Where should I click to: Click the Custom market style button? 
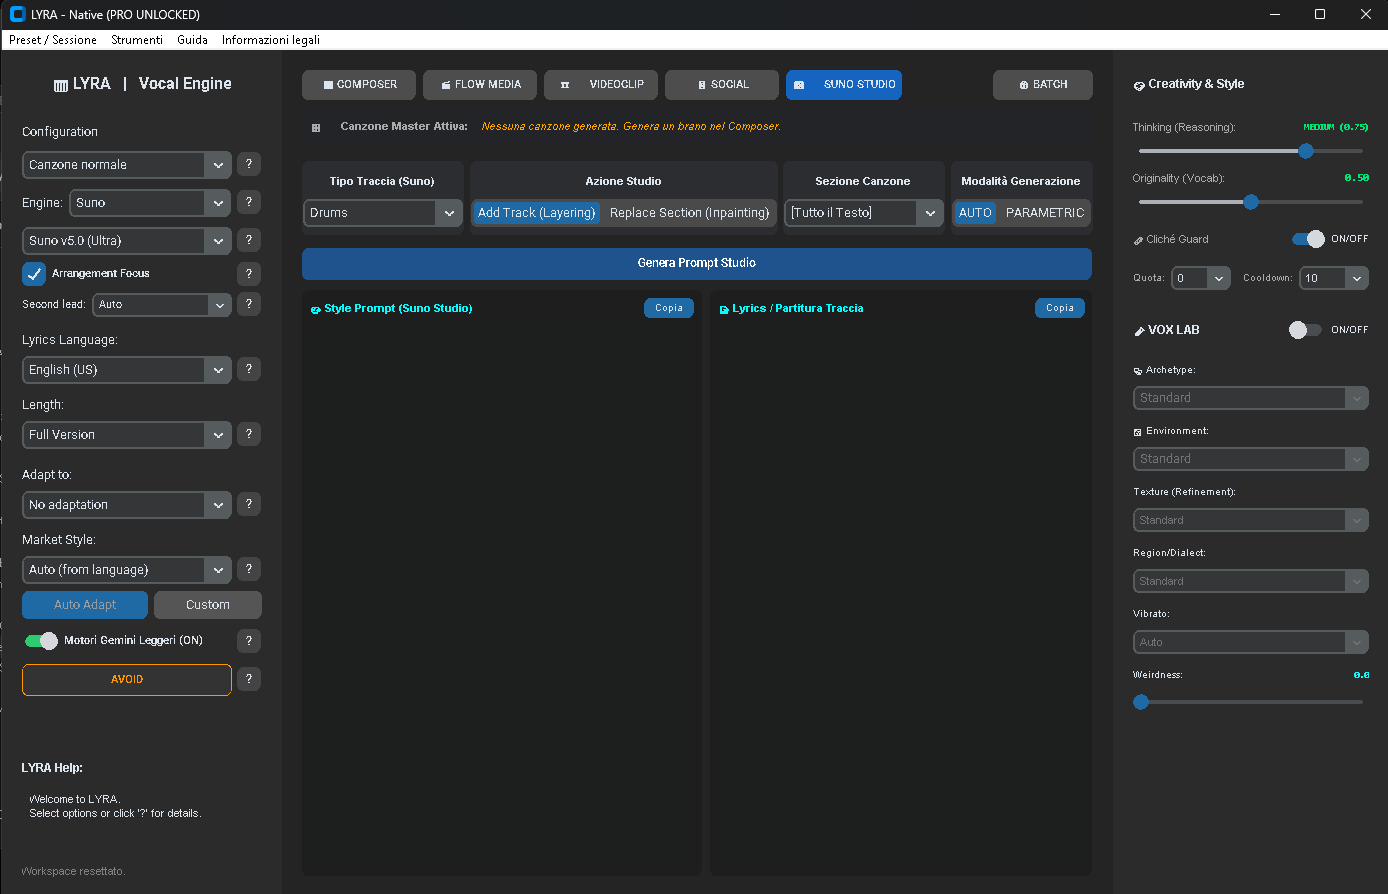pos(208,605)
